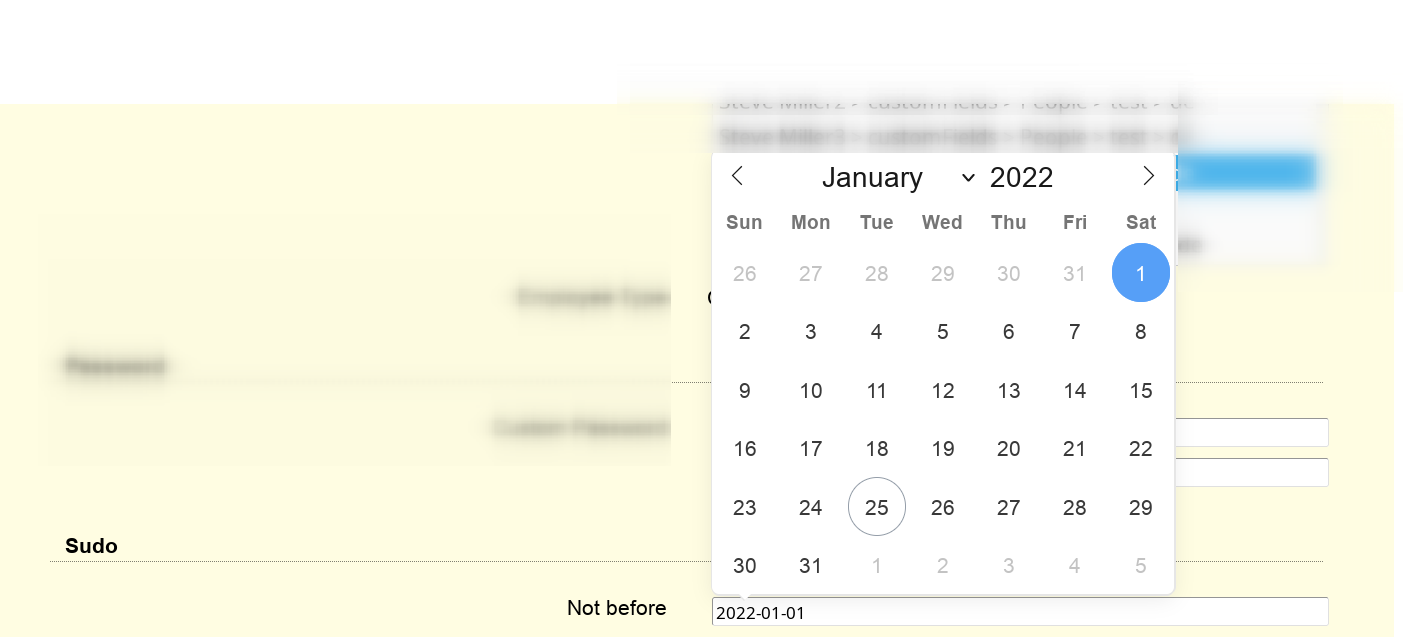1404x638 pixels.
Task: Choose Wednesday January 12
Action: (x=942, y=391)
